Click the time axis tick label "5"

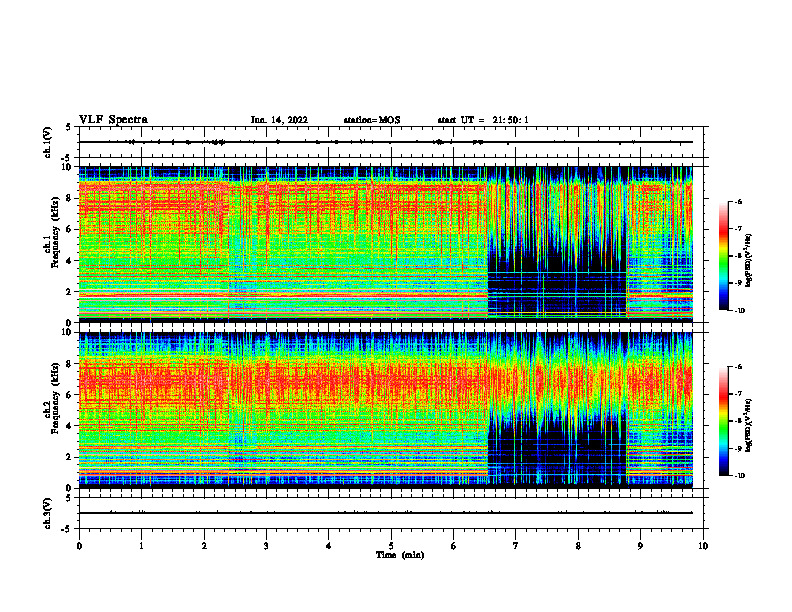point(391,546)
